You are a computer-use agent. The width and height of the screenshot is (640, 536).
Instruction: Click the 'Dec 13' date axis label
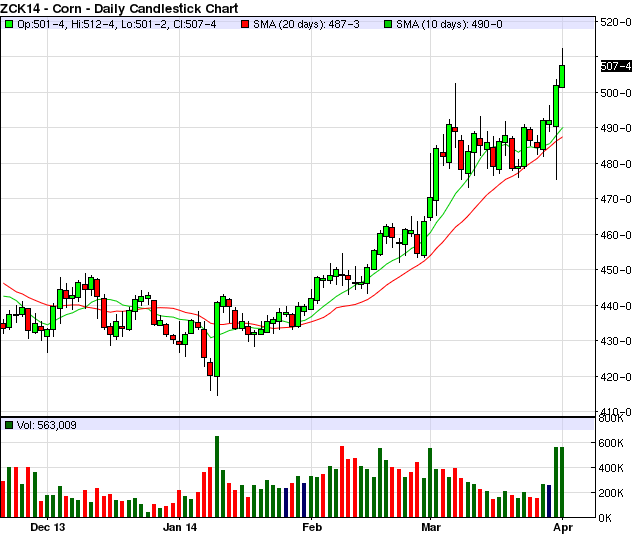(x=47, y=527)
